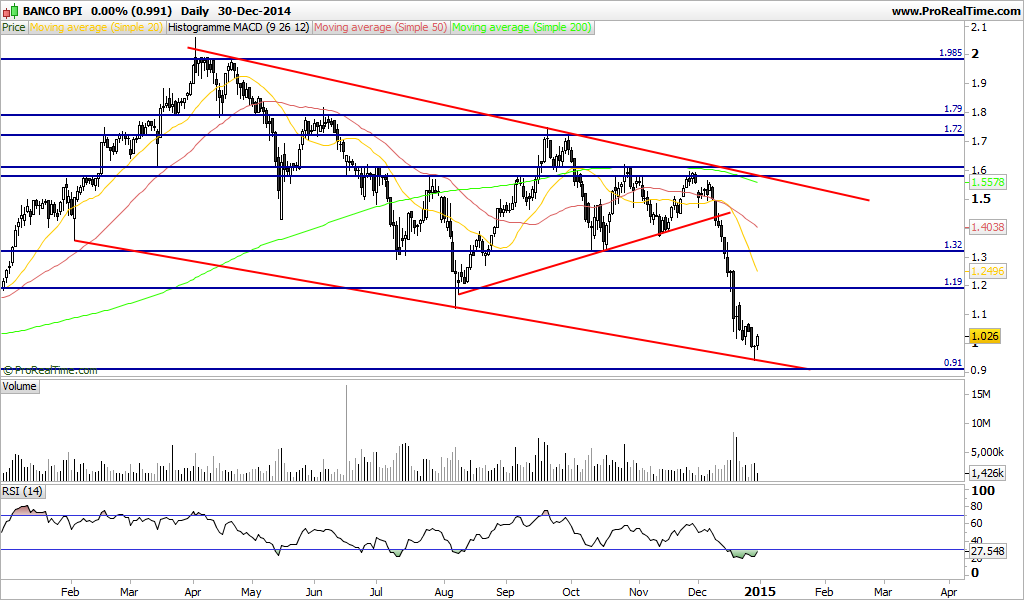
Task: Click the 1,426k volume value tag
Action: [987, 473]
